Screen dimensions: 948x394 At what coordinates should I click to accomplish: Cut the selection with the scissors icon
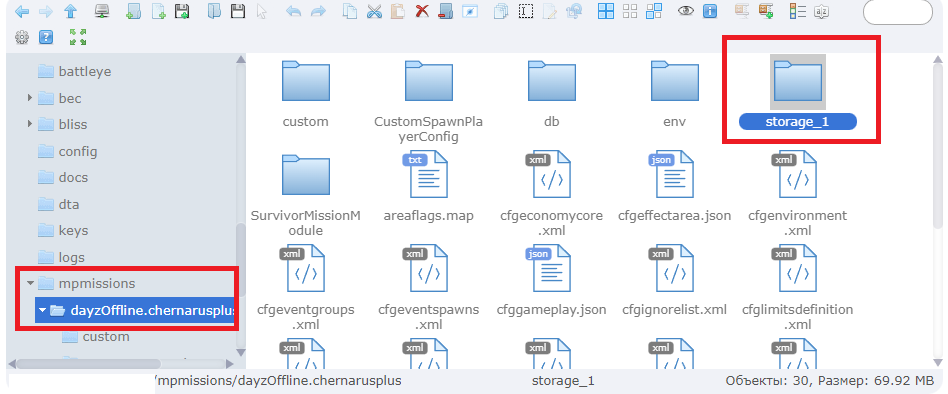tap(374, 11)
